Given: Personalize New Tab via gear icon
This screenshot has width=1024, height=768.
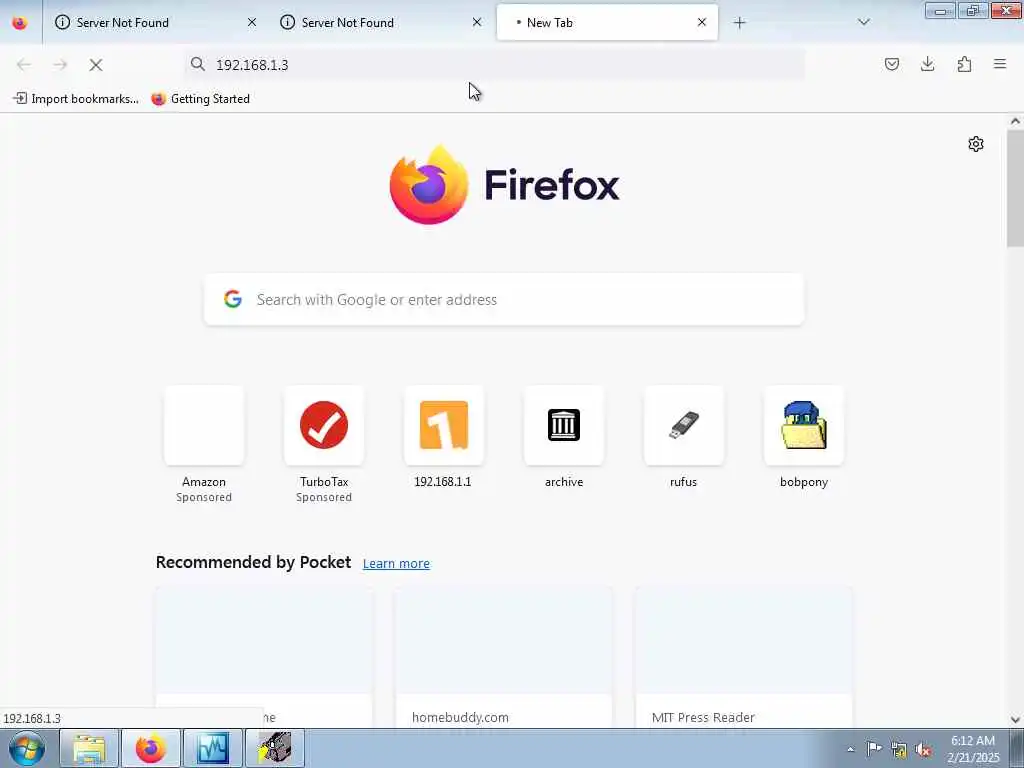Looking at the screenshot, I should click(976, 144).
